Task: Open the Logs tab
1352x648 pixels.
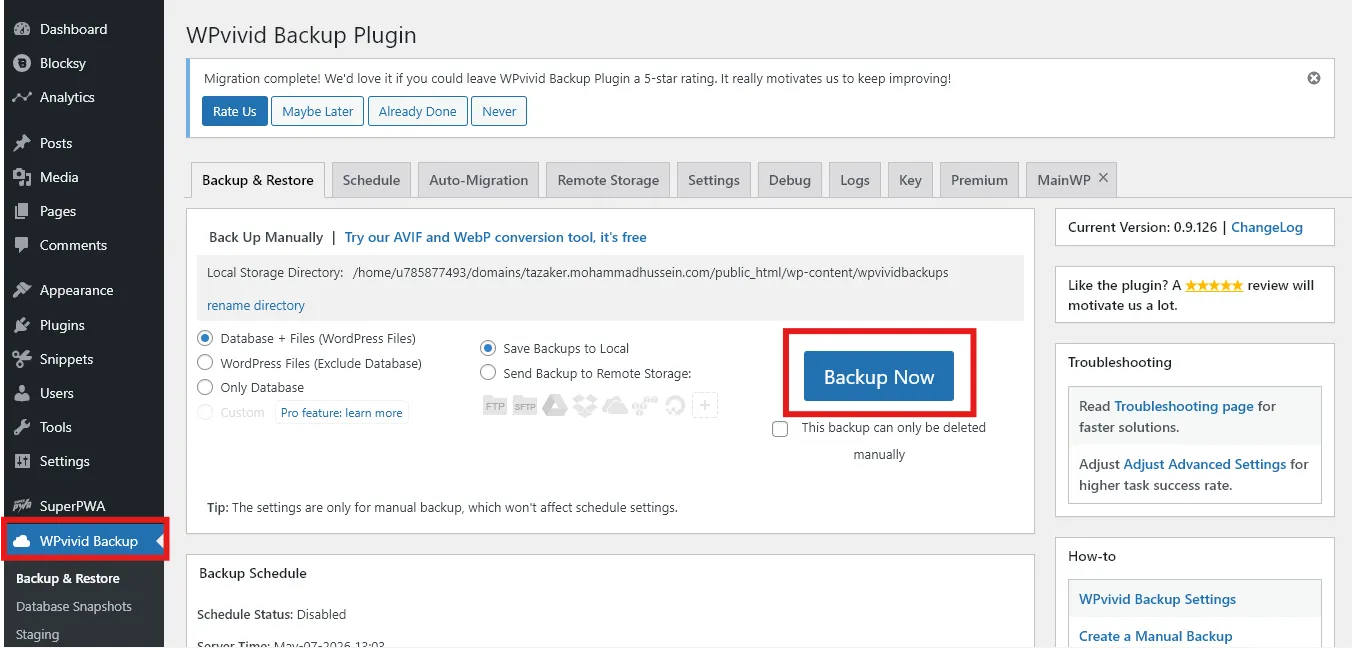Action: (855, 180)
